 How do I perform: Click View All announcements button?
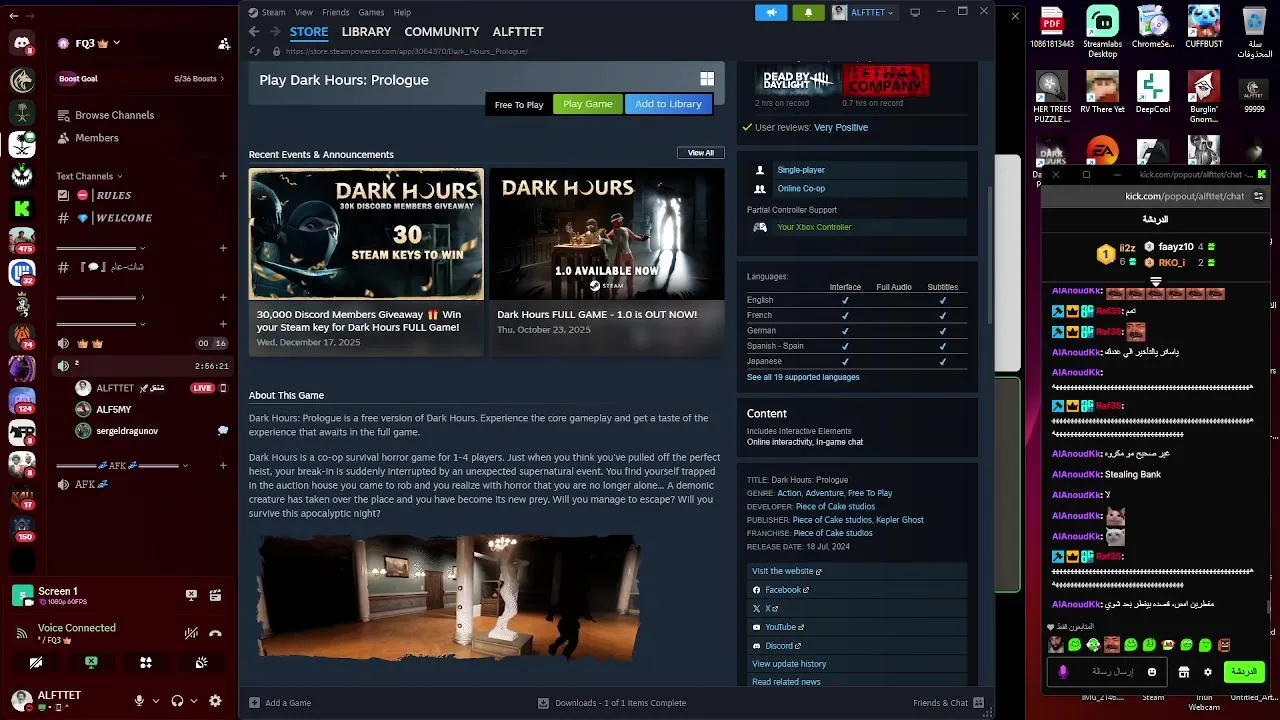(701, 153)
